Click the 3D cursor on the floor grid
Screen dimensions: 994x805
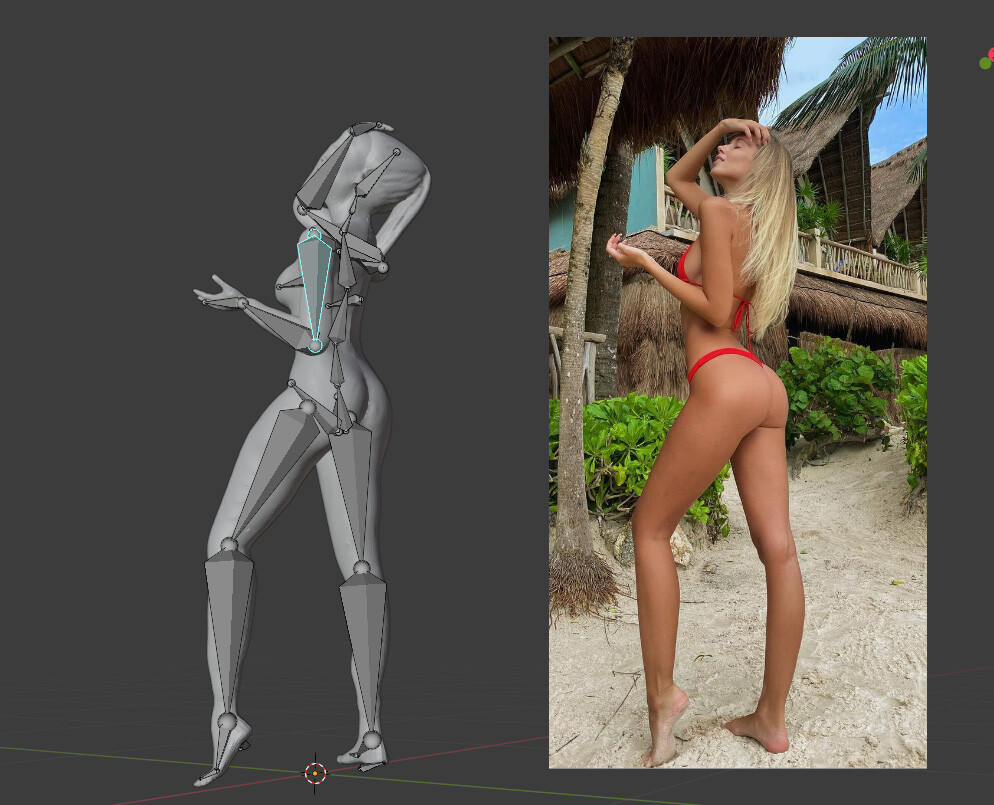(315, 773)
